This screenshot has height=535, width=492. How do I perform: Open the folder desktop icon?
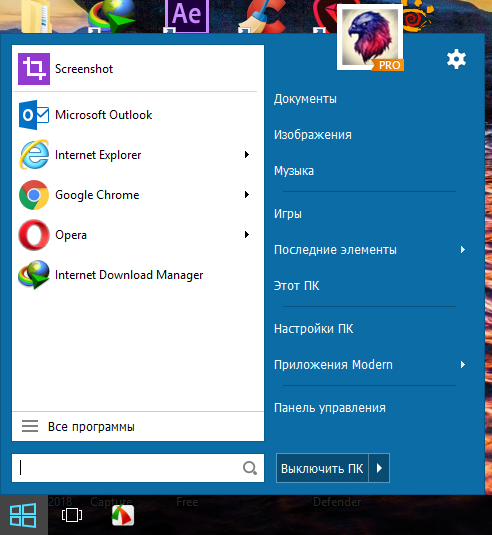pos(37,16)
